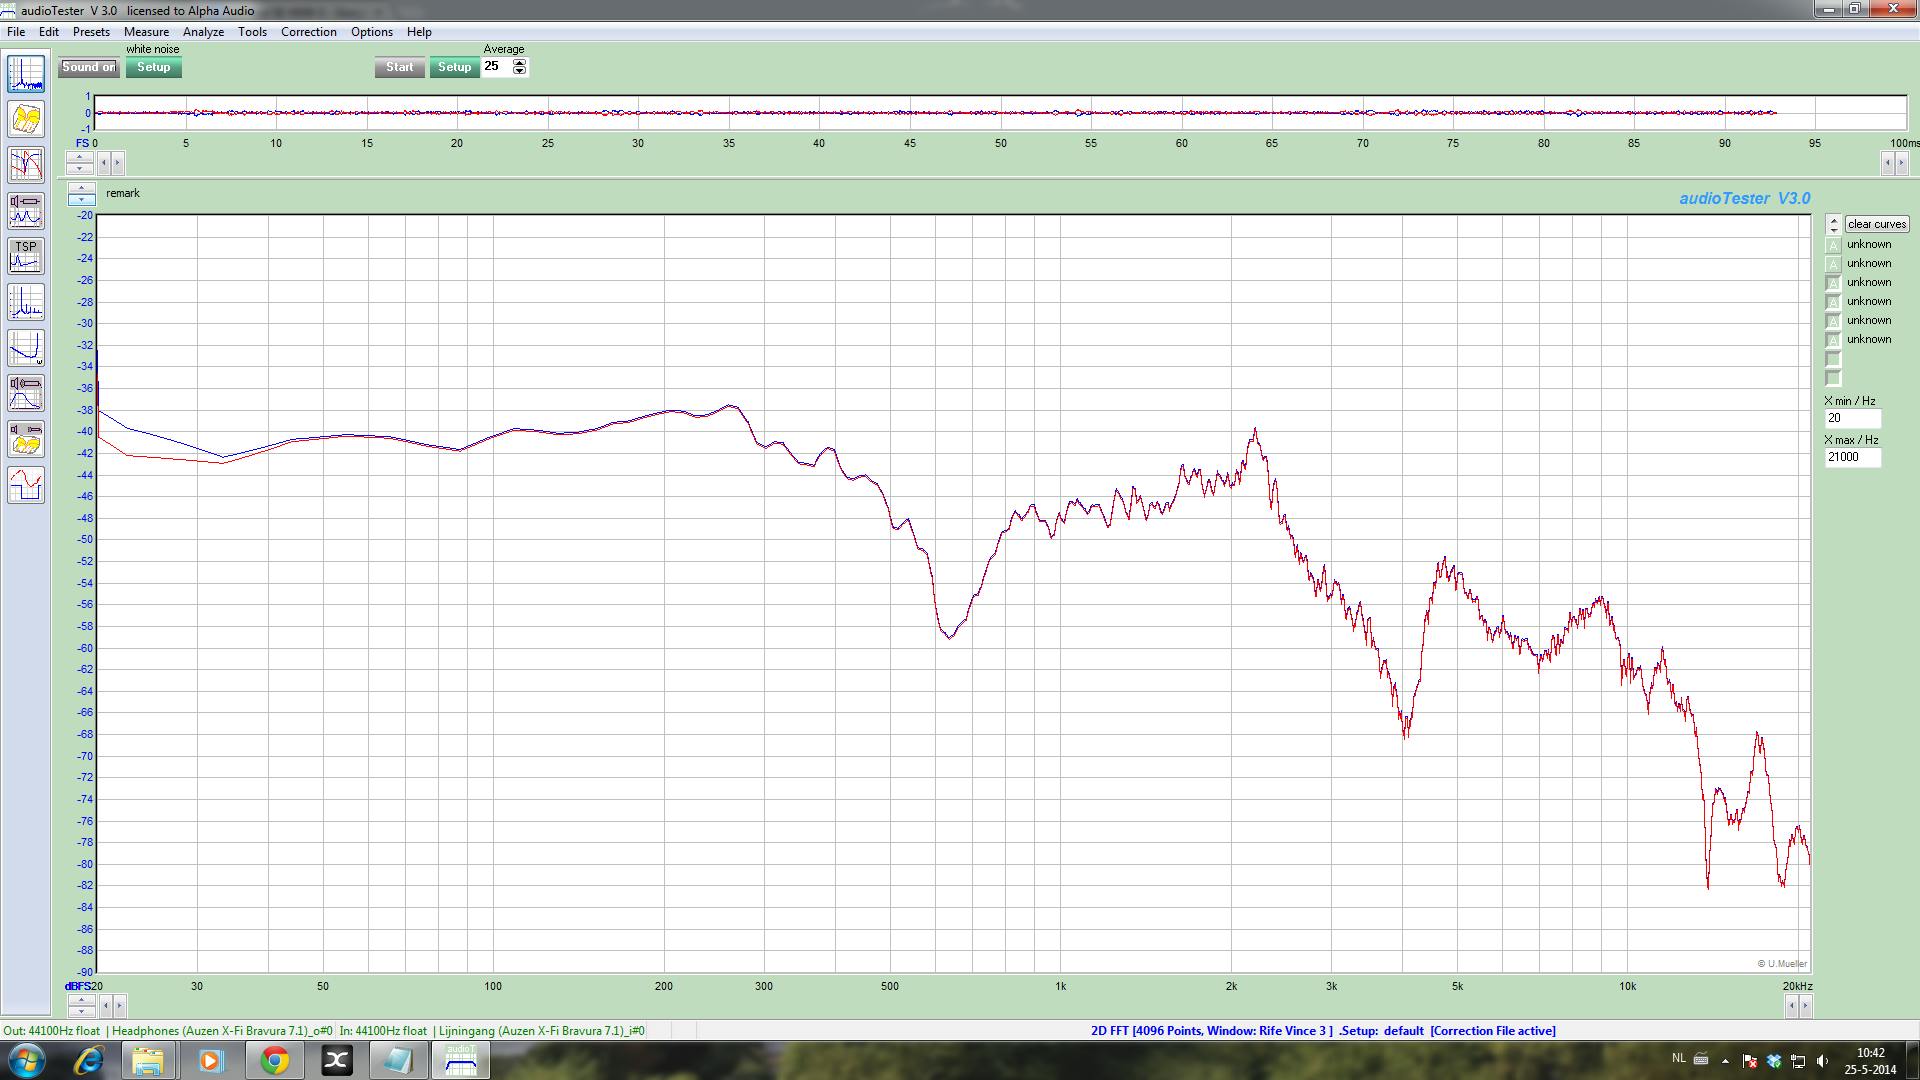
Task: Toggle the third unknown curve slot
Action: pos(1833,283)
